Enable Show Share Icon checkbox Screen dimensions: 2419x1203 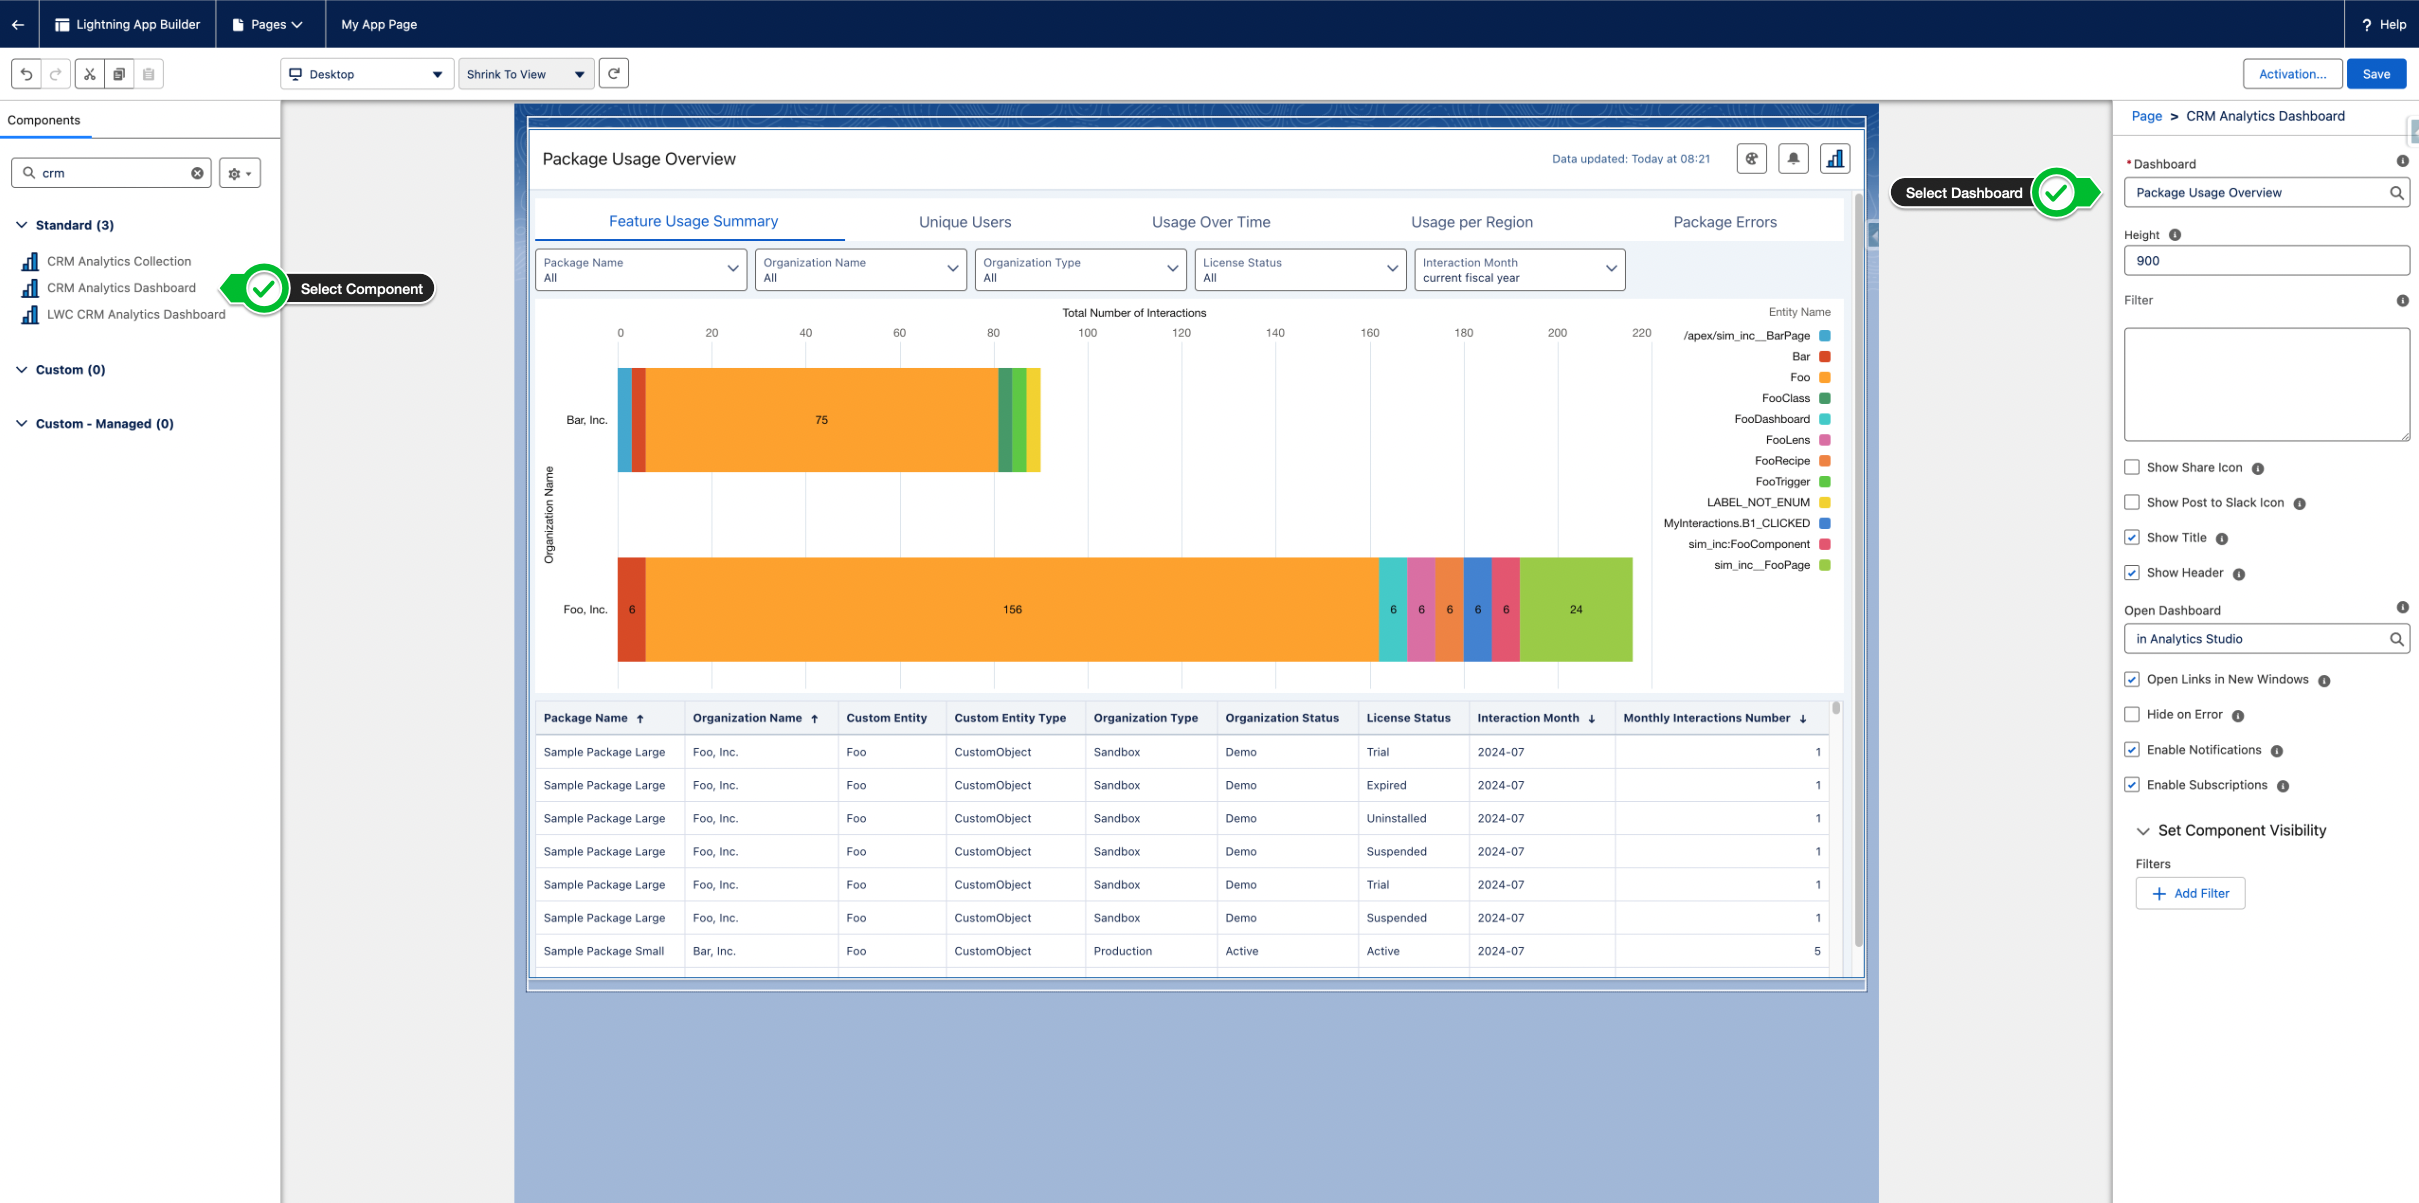click(x=2132, y=467)
